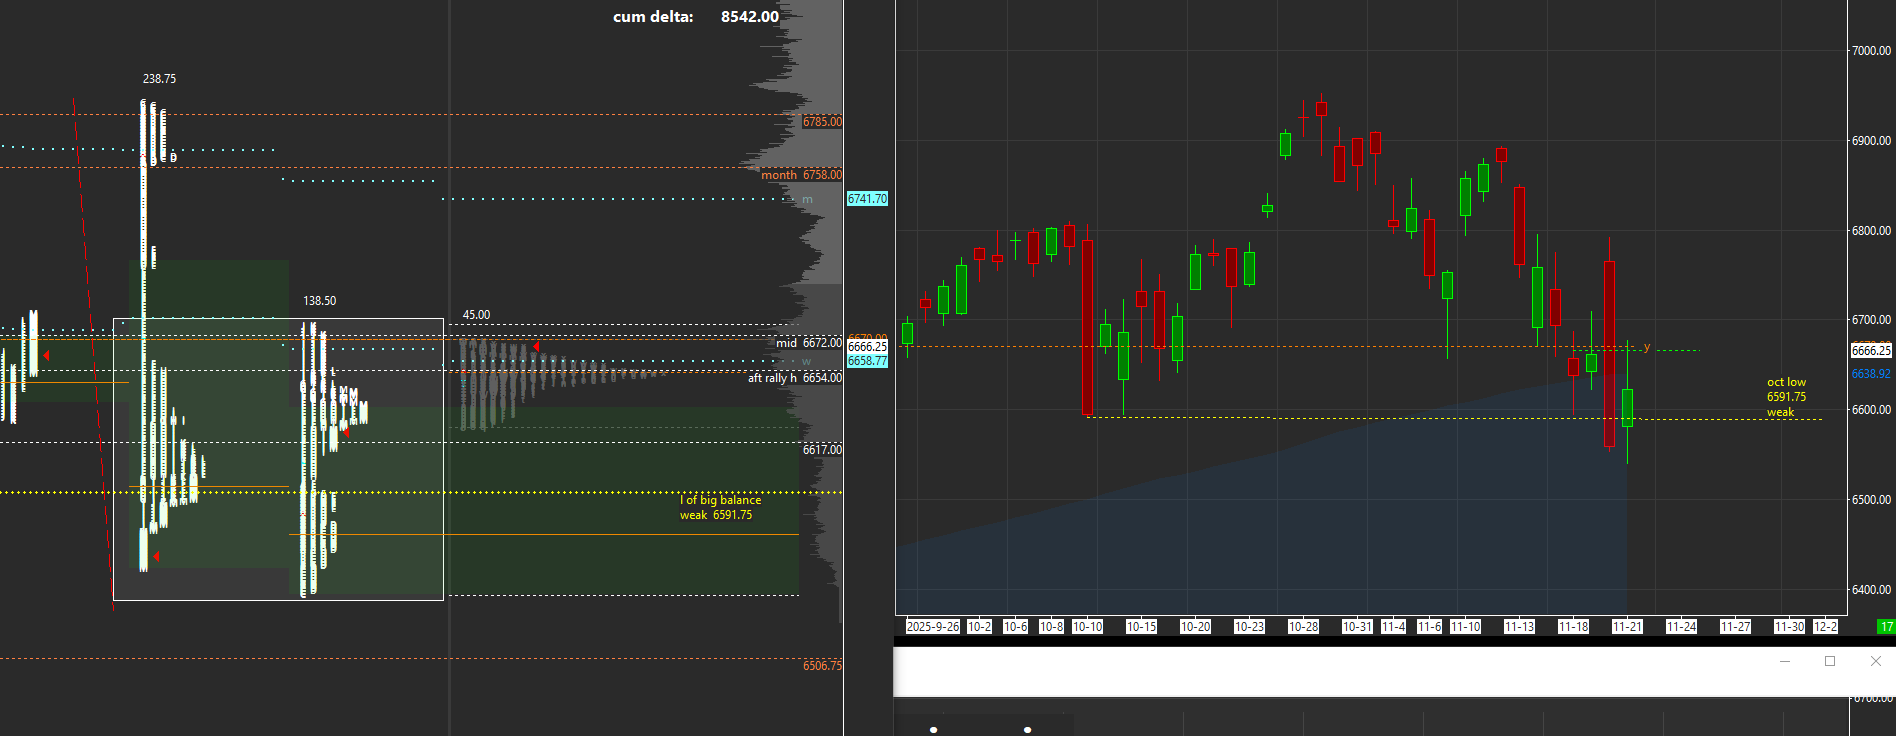Select the 11-21 date label

1627,627
